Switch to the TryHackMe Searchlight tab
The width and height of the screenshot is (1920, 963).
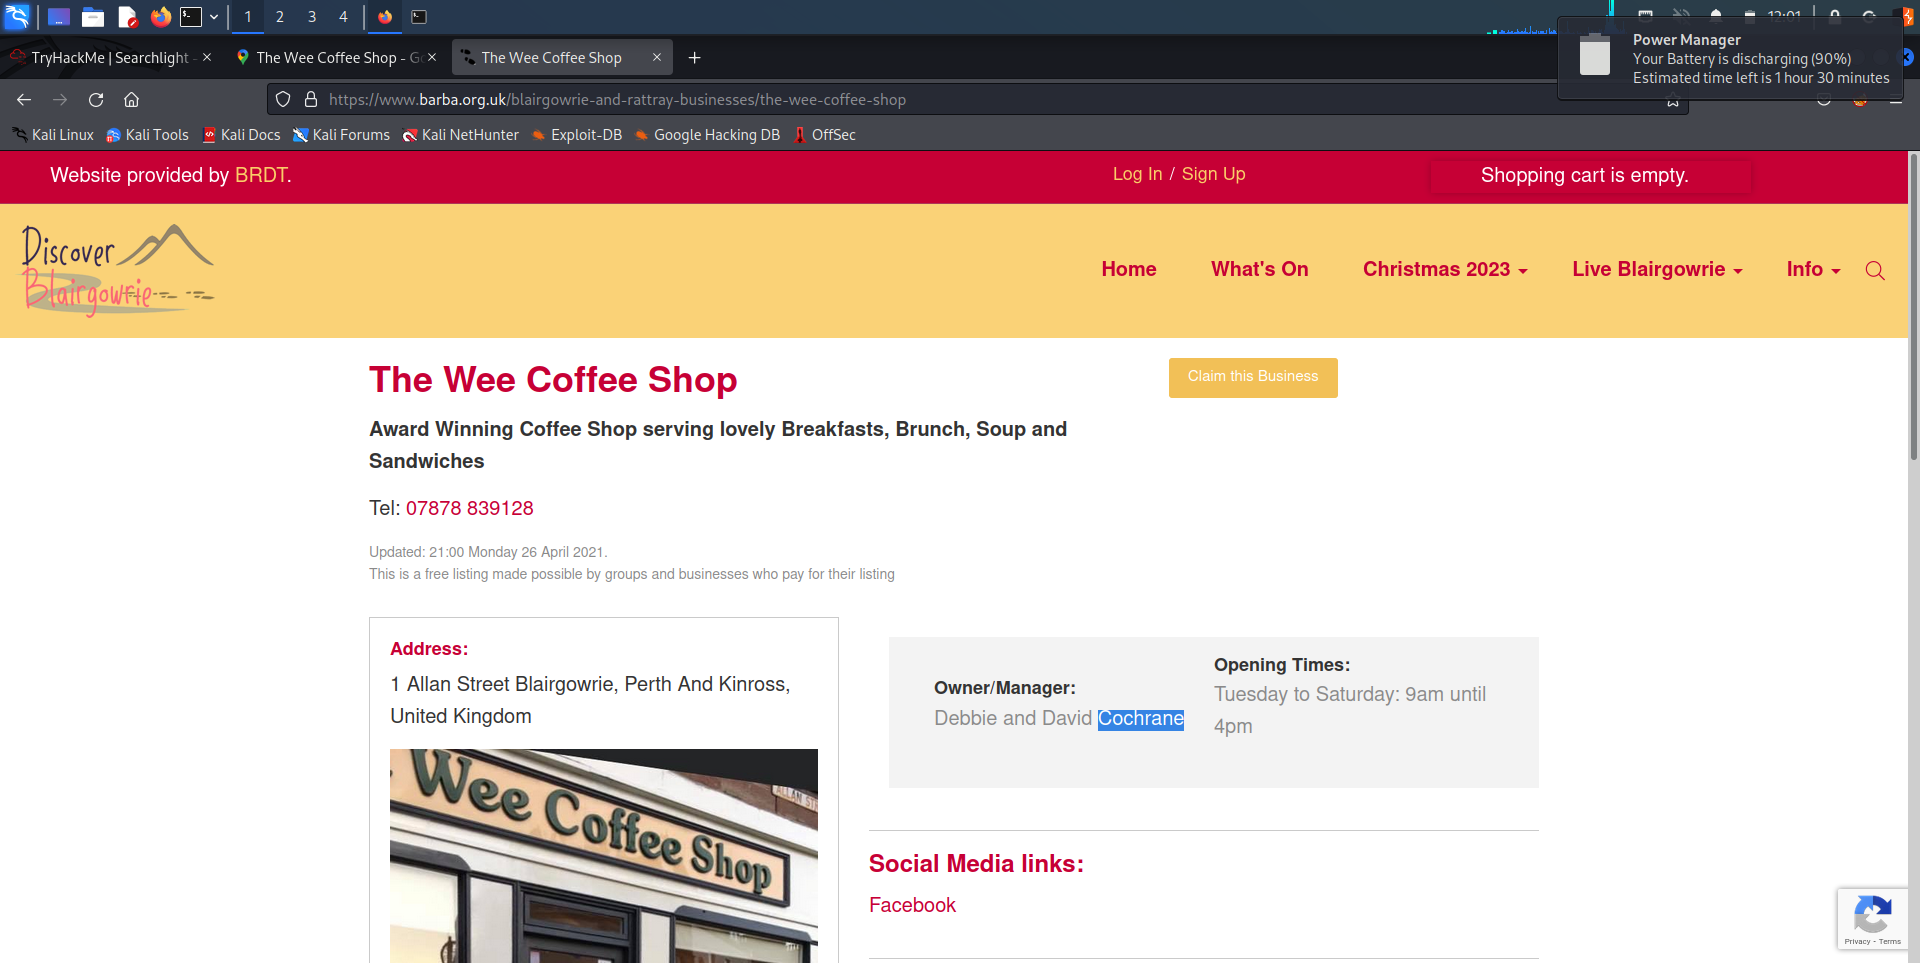pyautogui.click(x=109, y=58)
